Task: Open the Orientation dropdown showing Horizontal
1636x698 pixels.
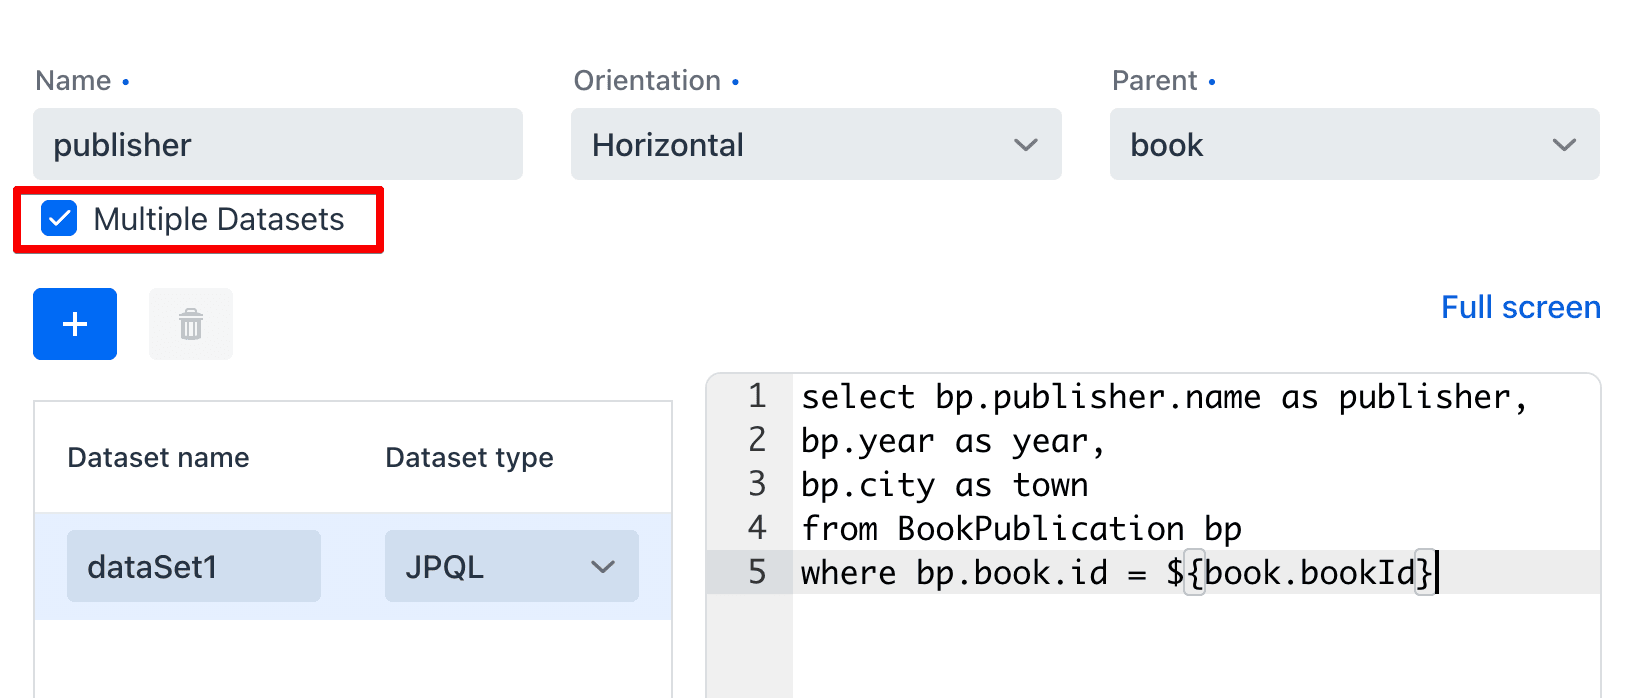Action: click(815, 145)
